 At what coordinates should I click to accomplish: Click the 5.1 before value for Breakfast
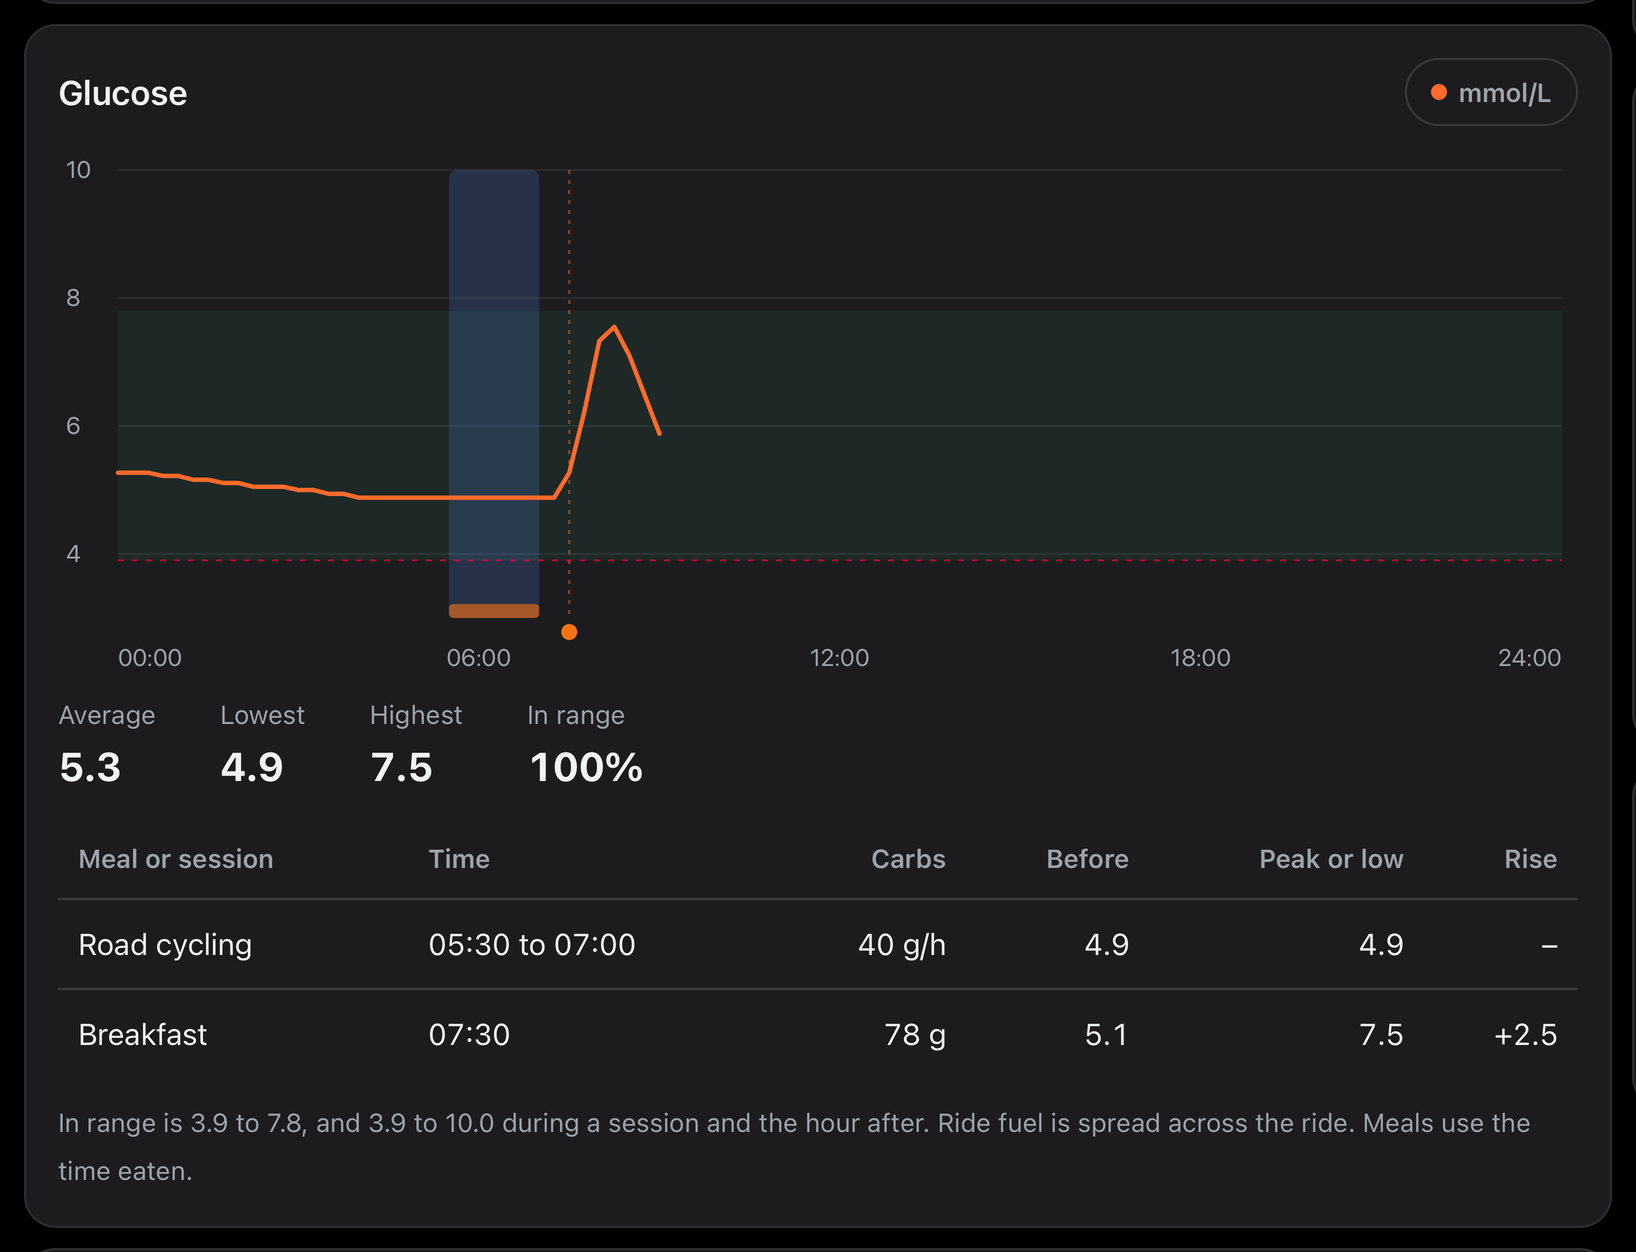[1107, 1034]
